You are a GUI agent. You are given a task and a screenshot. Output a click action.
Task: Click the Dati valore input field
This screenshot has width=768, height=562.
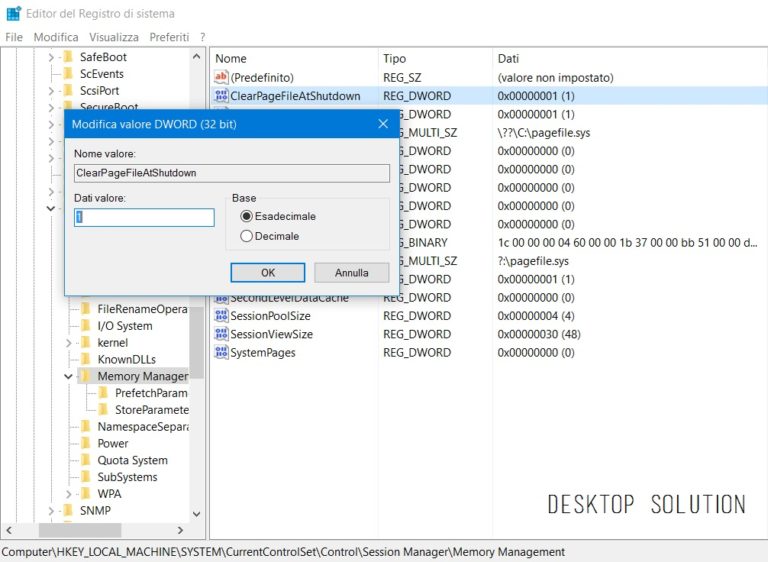144,217
